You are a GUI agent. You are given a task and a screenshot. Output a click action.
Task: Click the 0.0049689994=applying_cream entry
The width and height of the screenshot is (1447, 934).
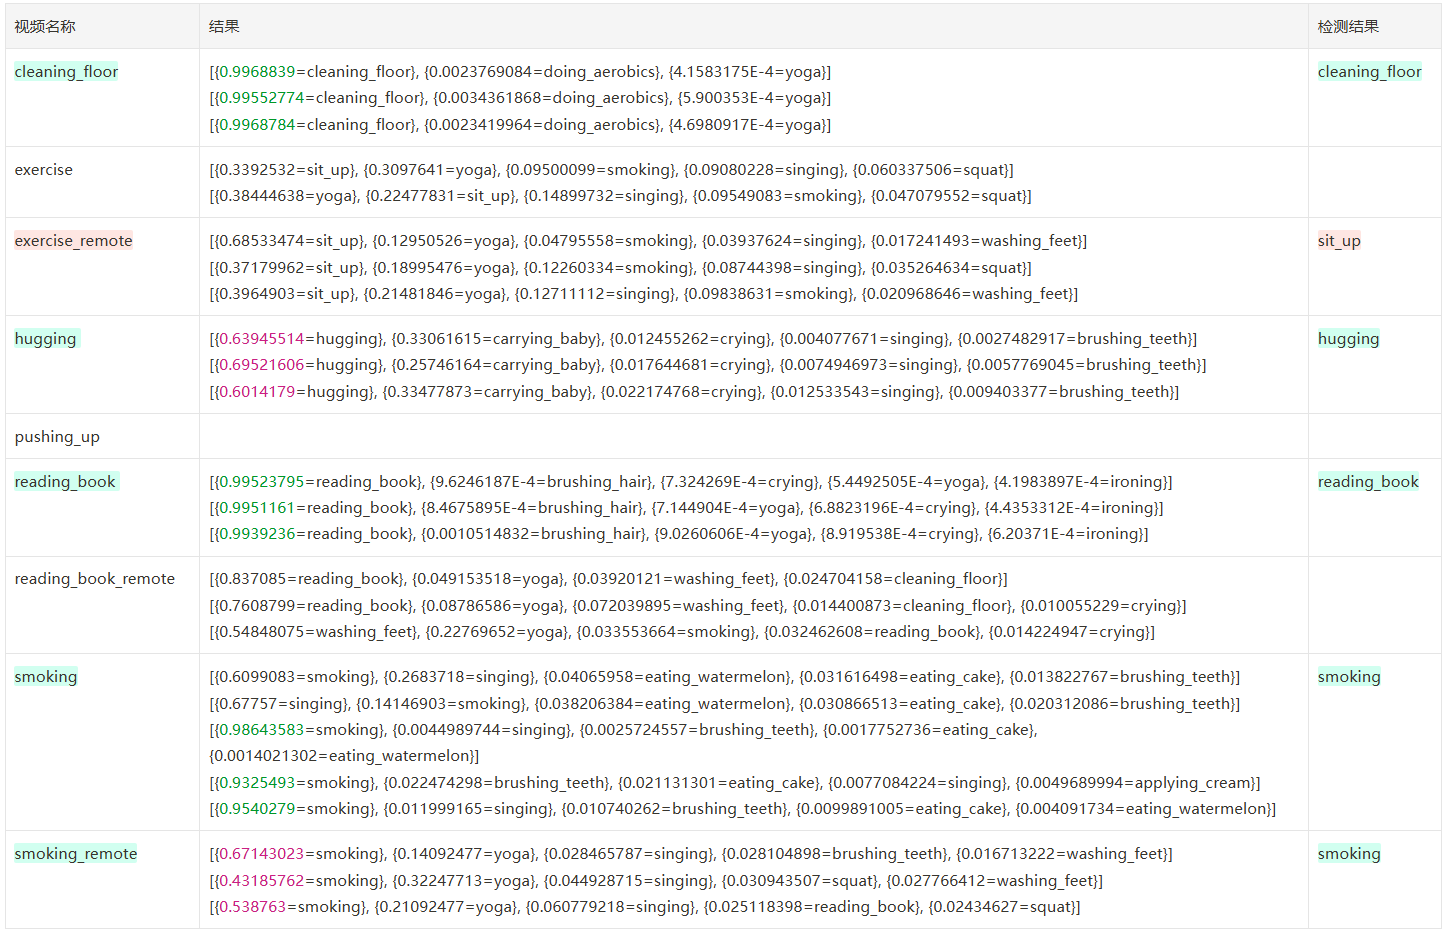click(x=1138, y=783)
